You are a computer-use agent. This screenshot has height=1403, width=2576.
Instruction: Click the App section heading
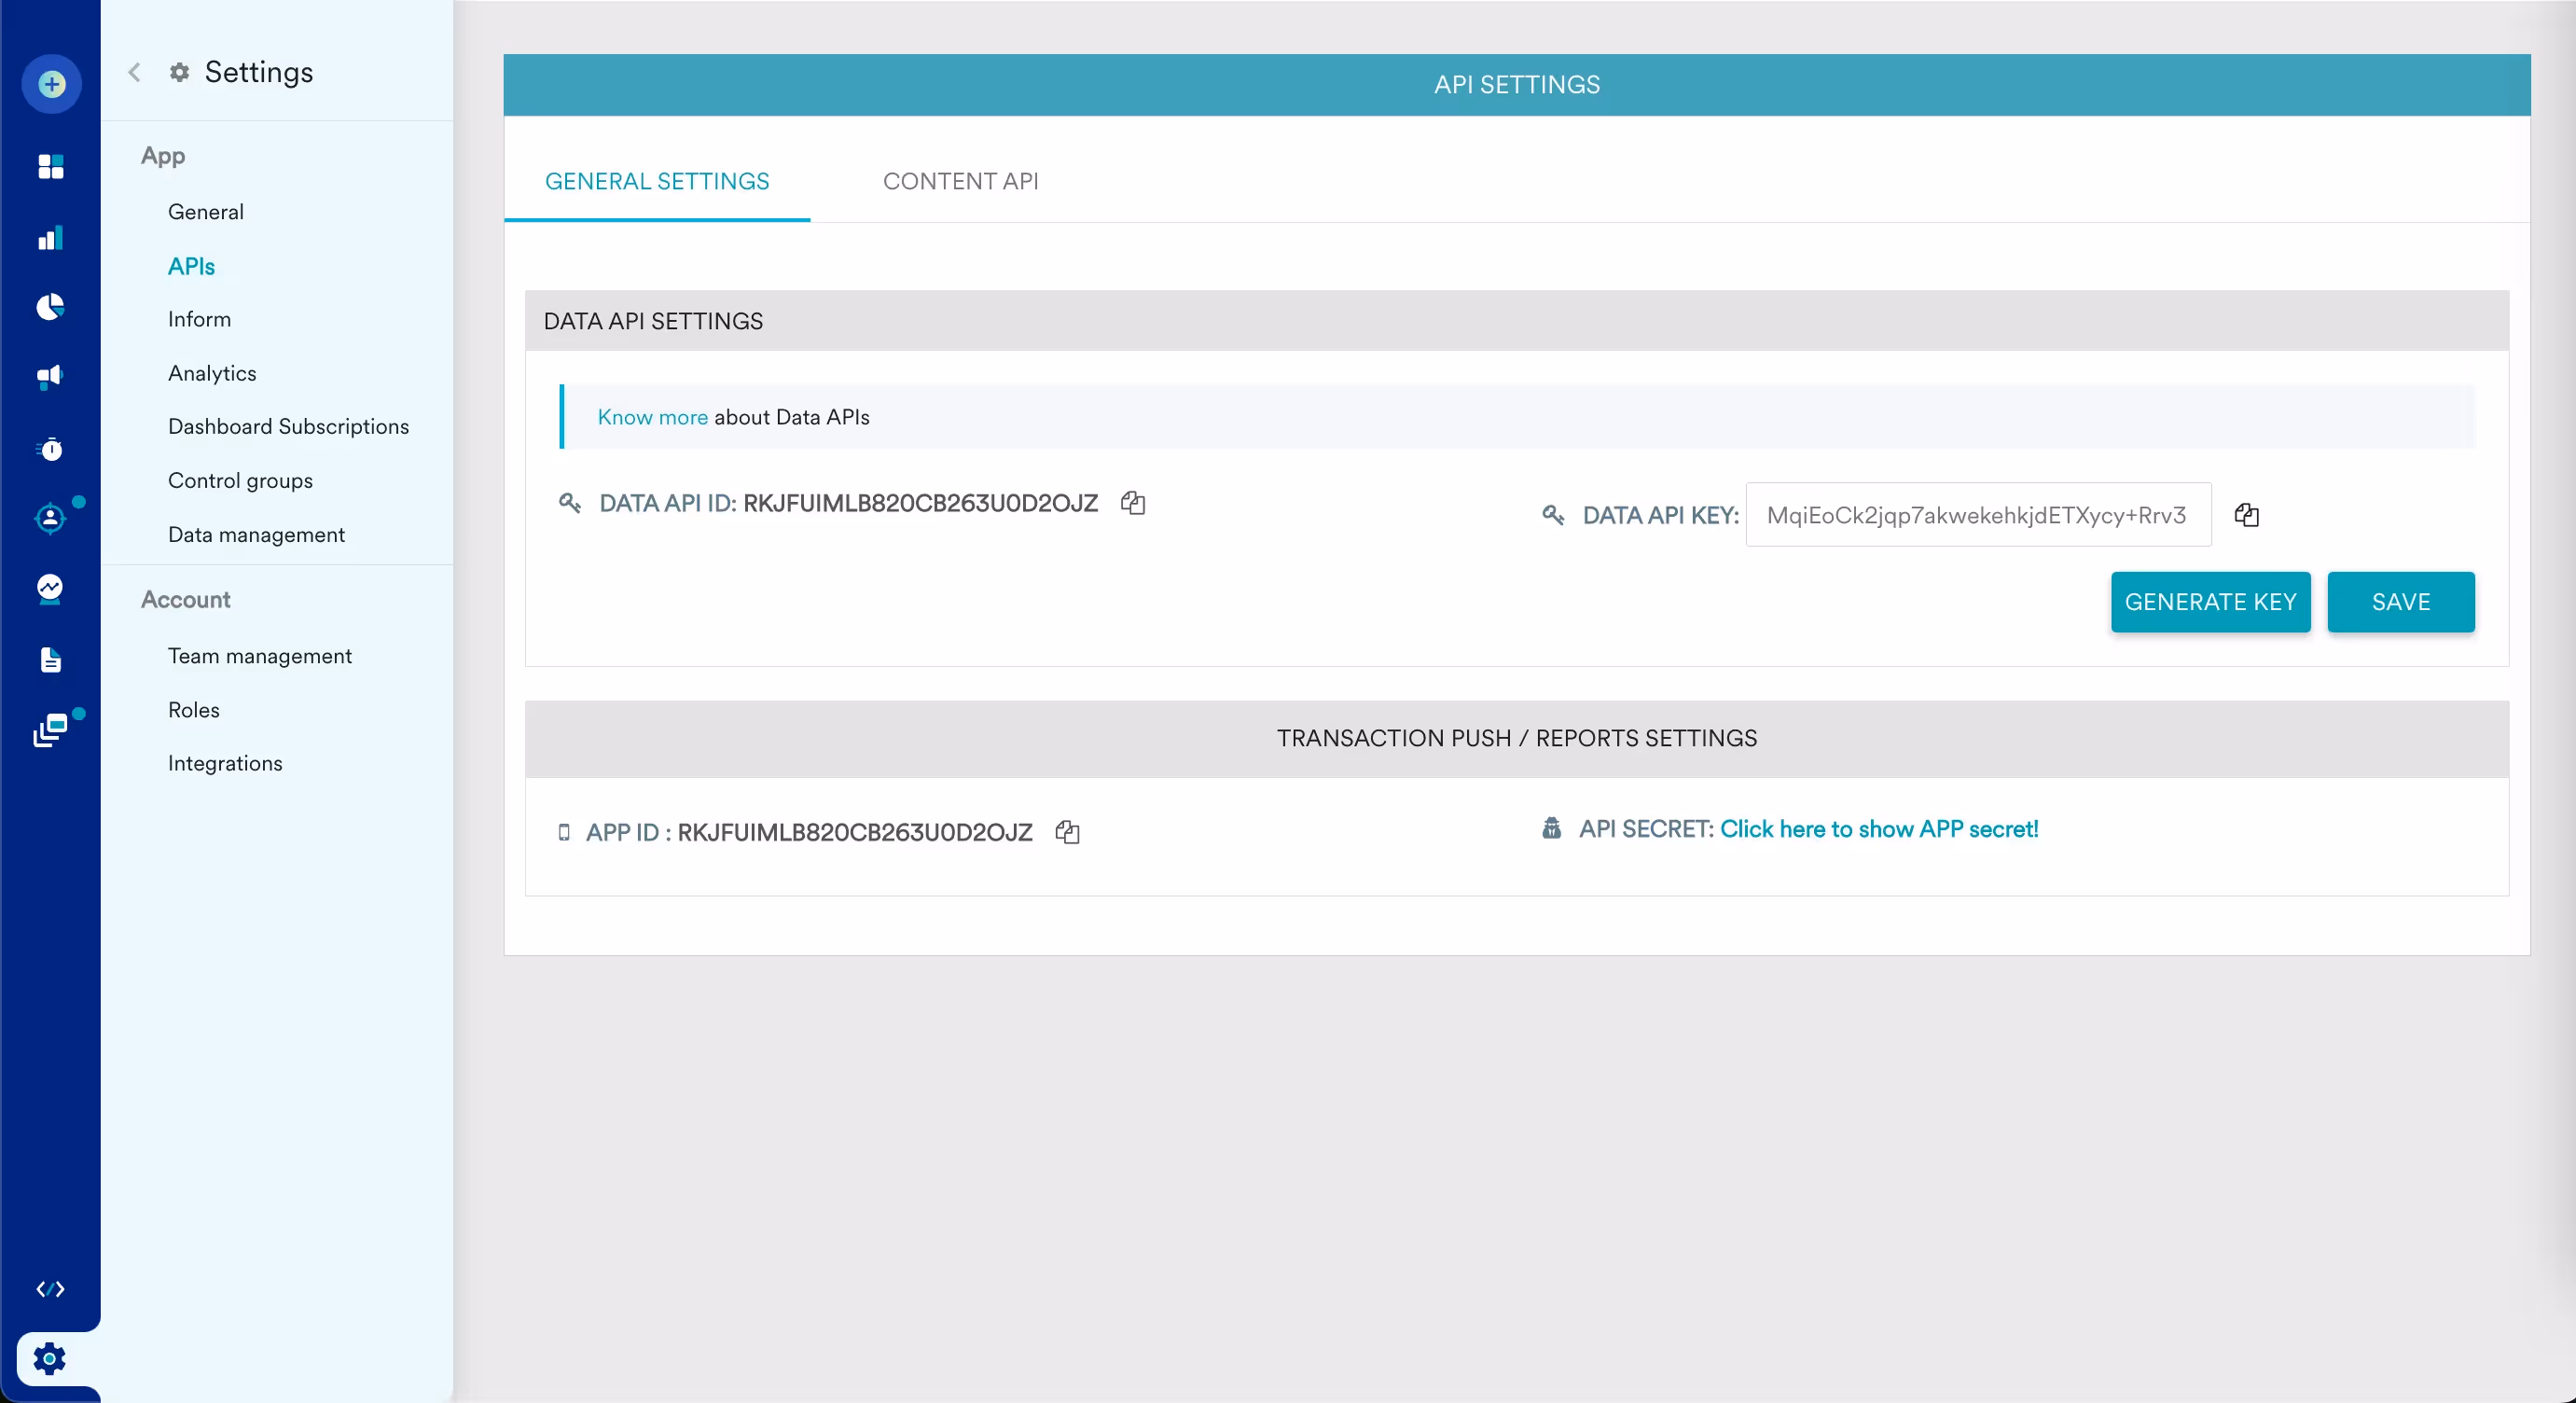click(163, 156)
